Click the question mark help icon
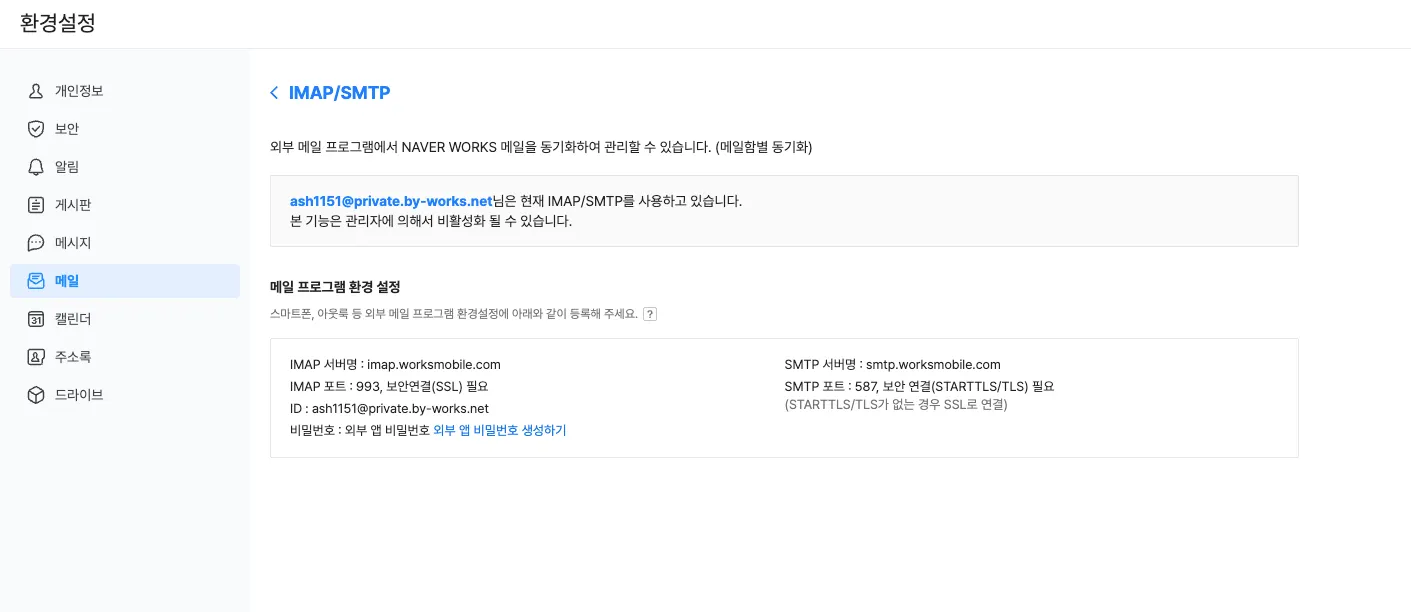Viewport: 1411px width, 612px height. click(x=650, y=314)
